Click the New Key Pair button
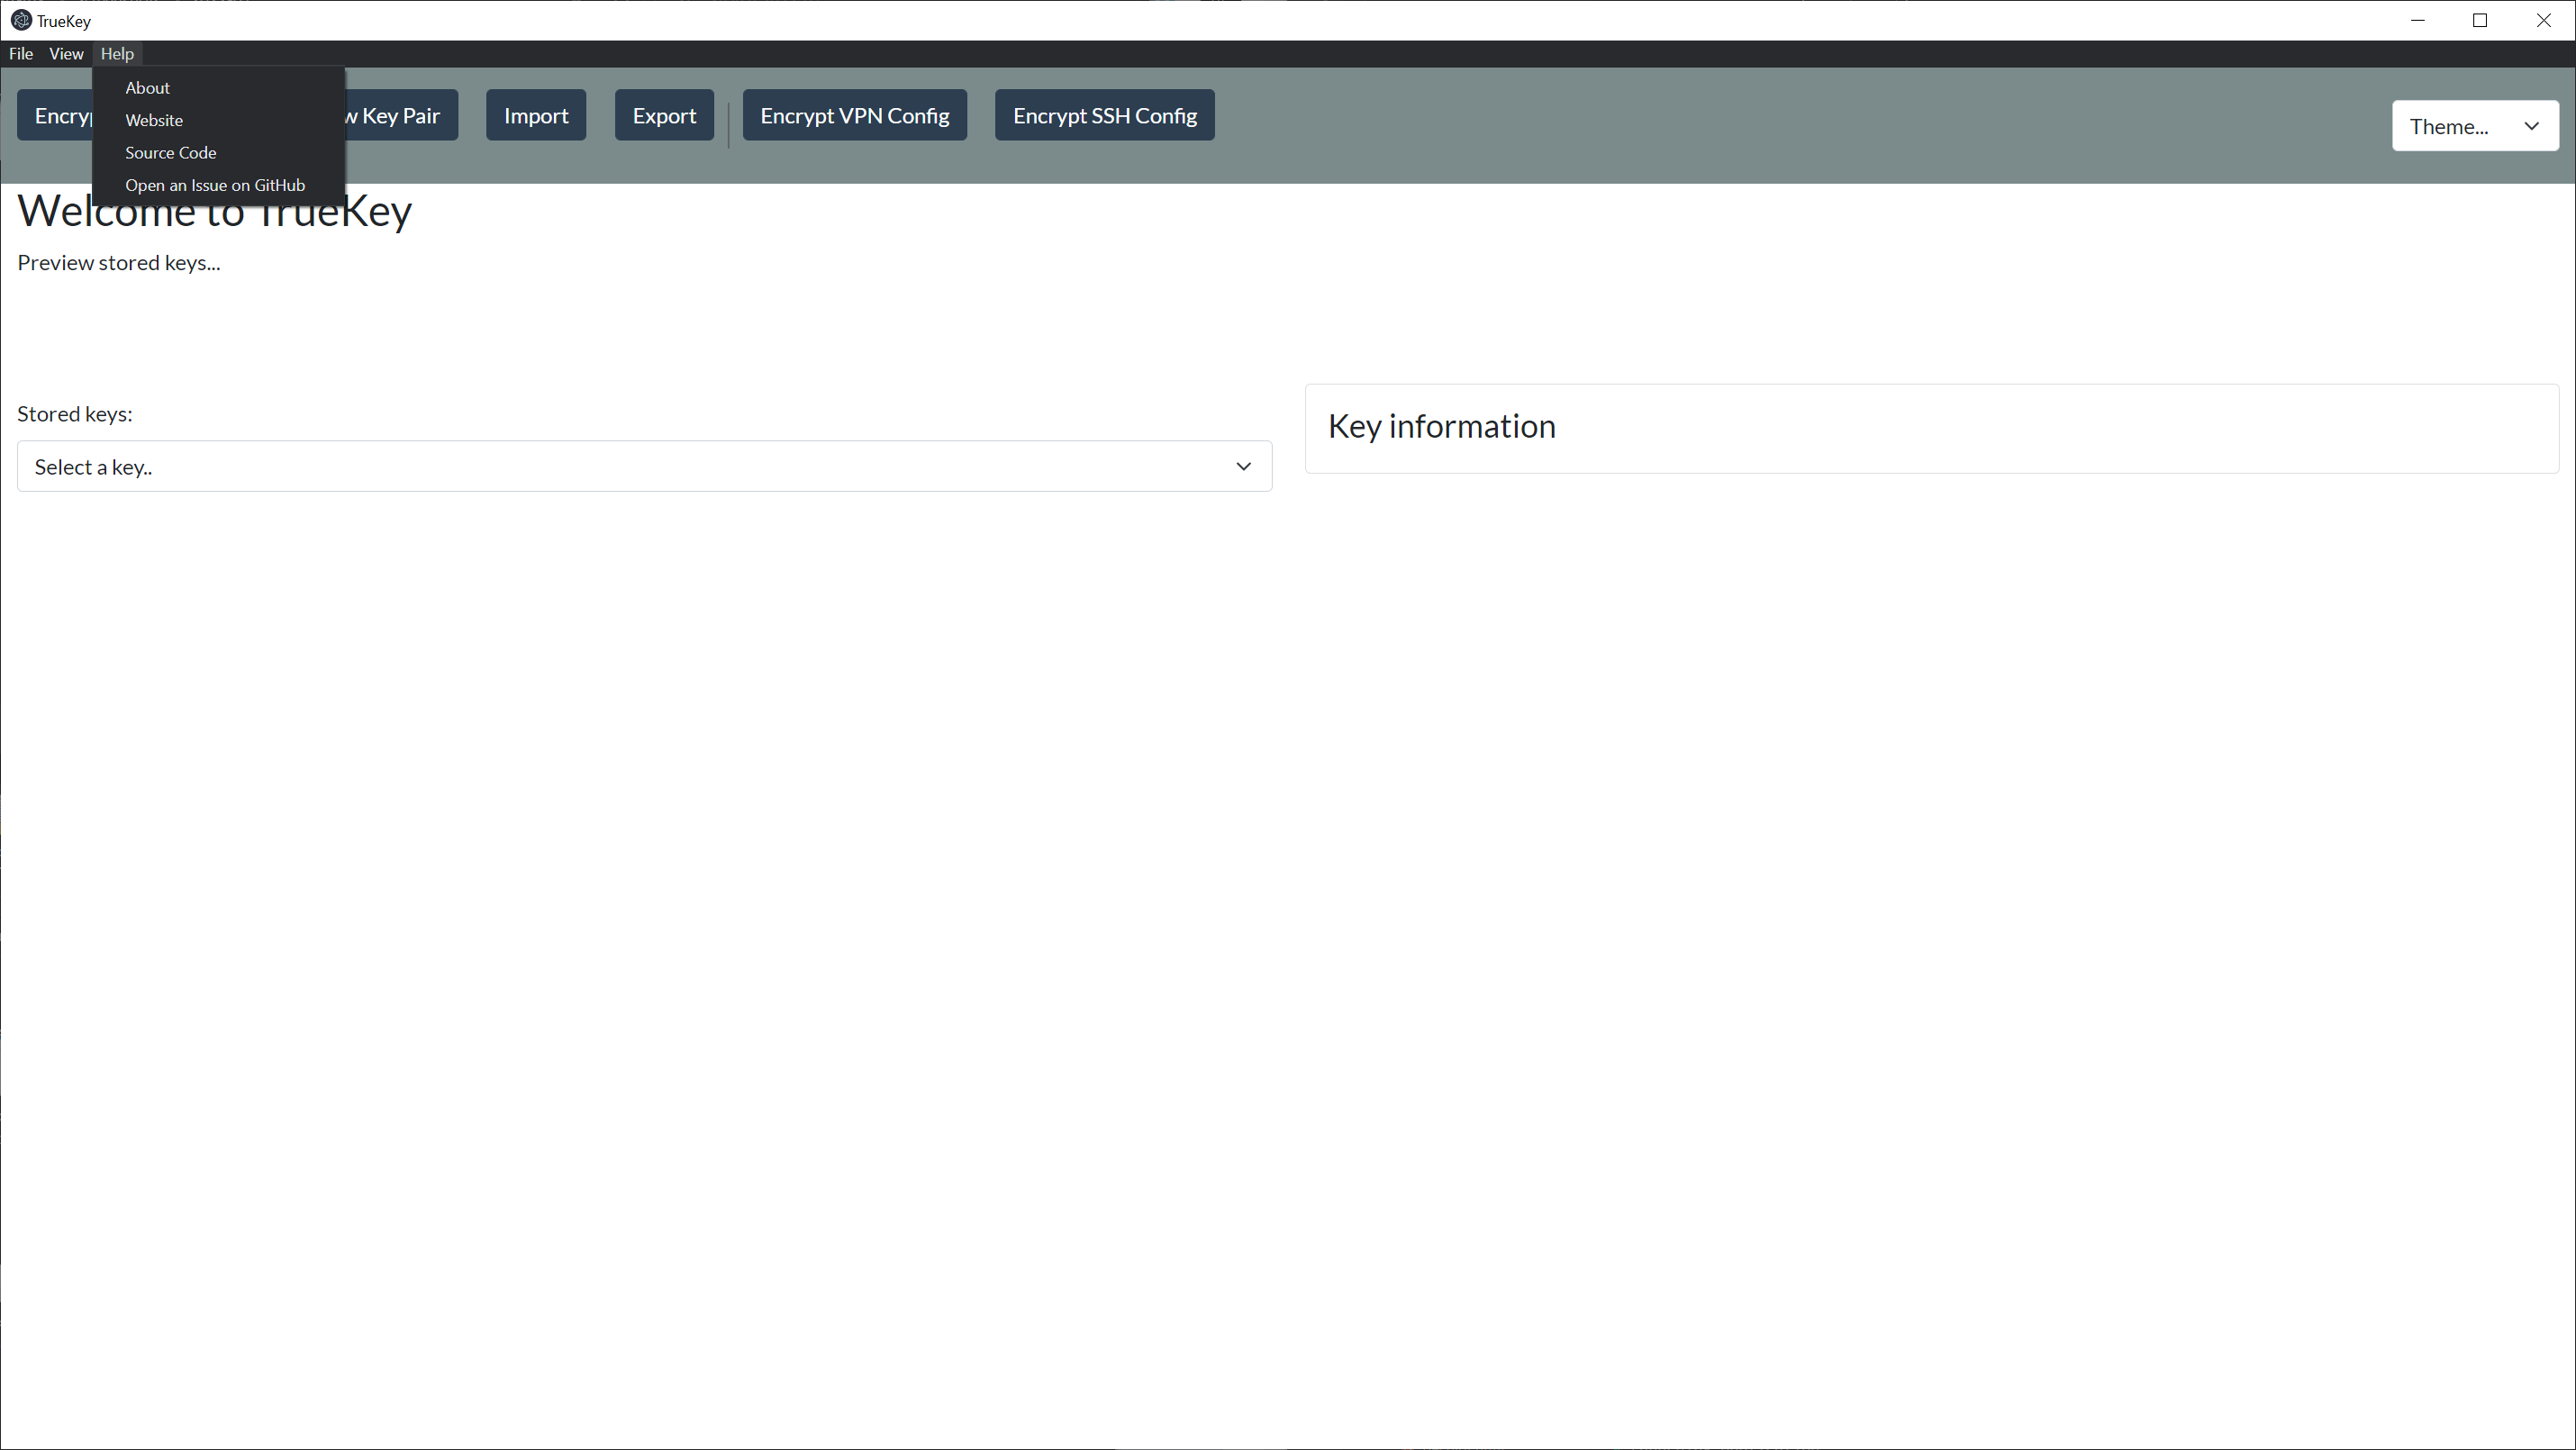Screen dimensions: 2576x1450 [400, 114]
